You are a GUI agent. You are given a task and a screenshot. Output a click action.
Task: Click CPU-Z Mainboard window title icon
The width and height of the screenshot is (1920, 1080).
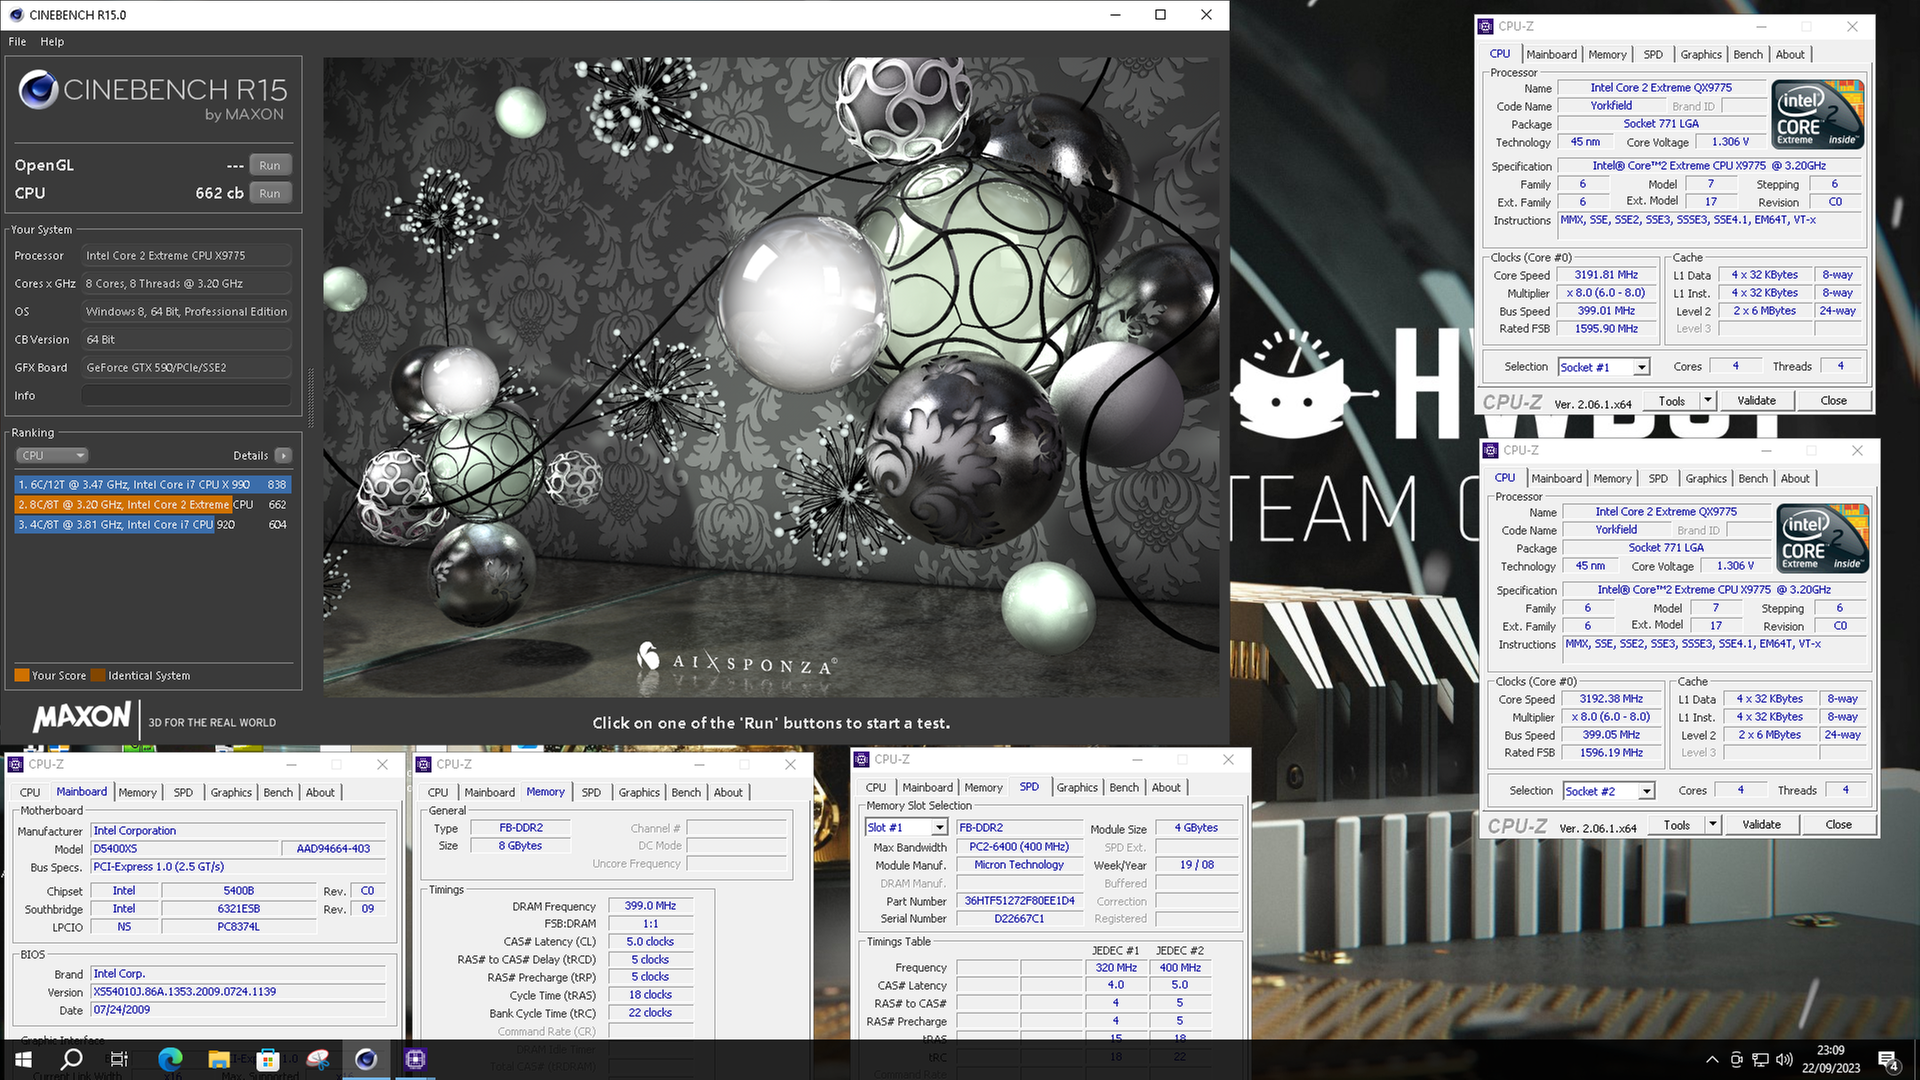click(x=15, y=764)
